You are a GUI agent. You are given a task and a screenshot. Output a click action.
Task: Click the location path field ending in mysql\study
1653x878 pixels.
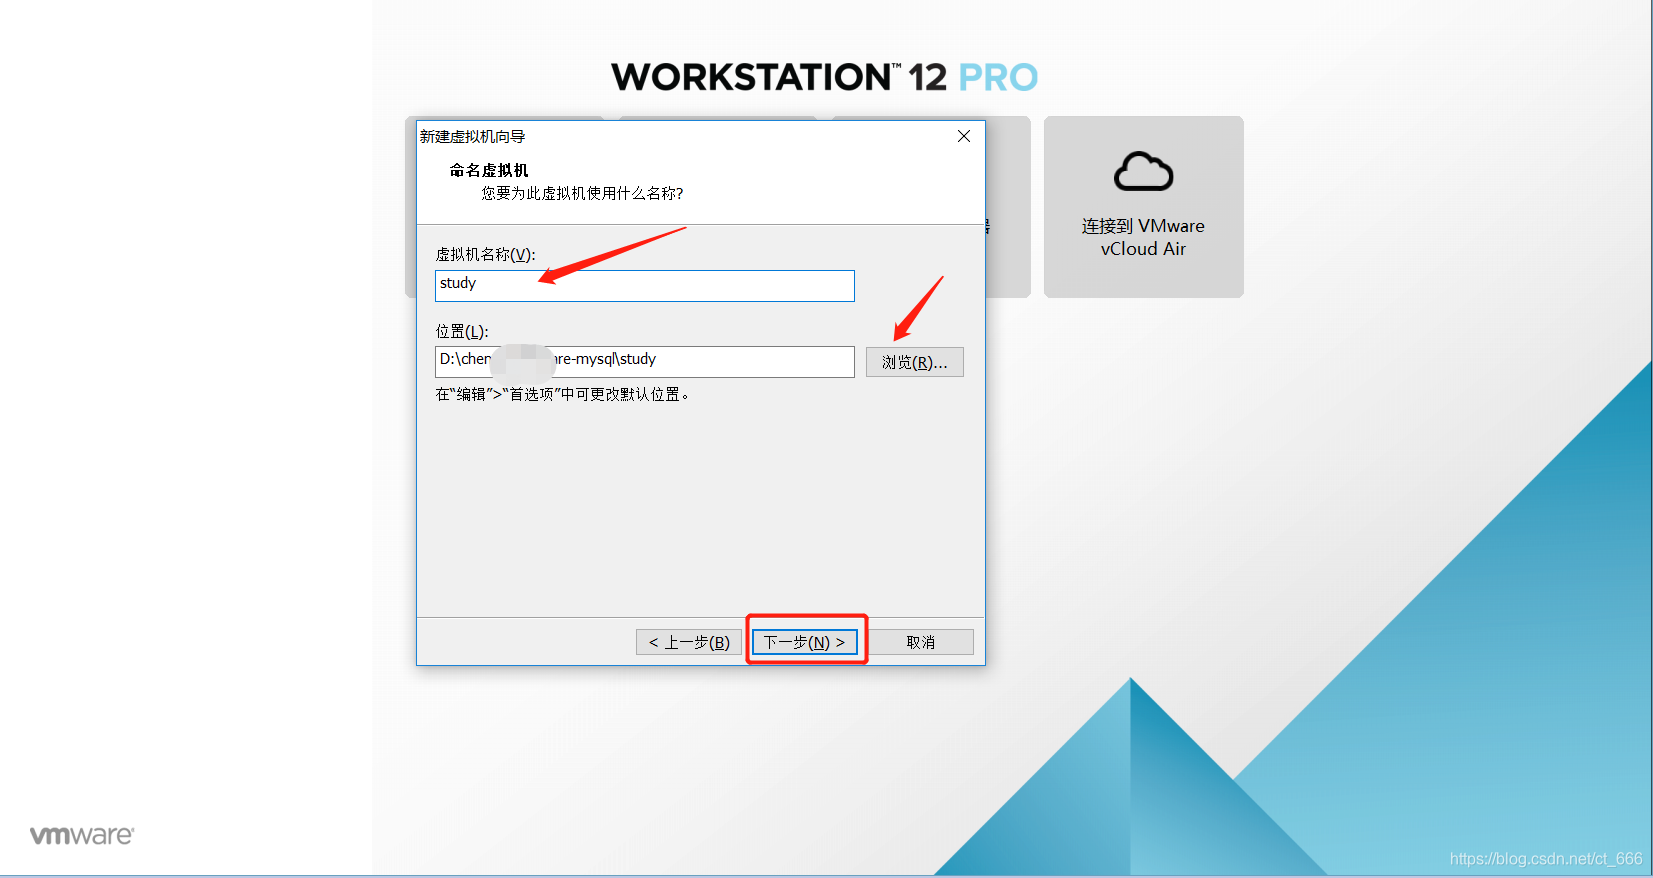point(645,362)
